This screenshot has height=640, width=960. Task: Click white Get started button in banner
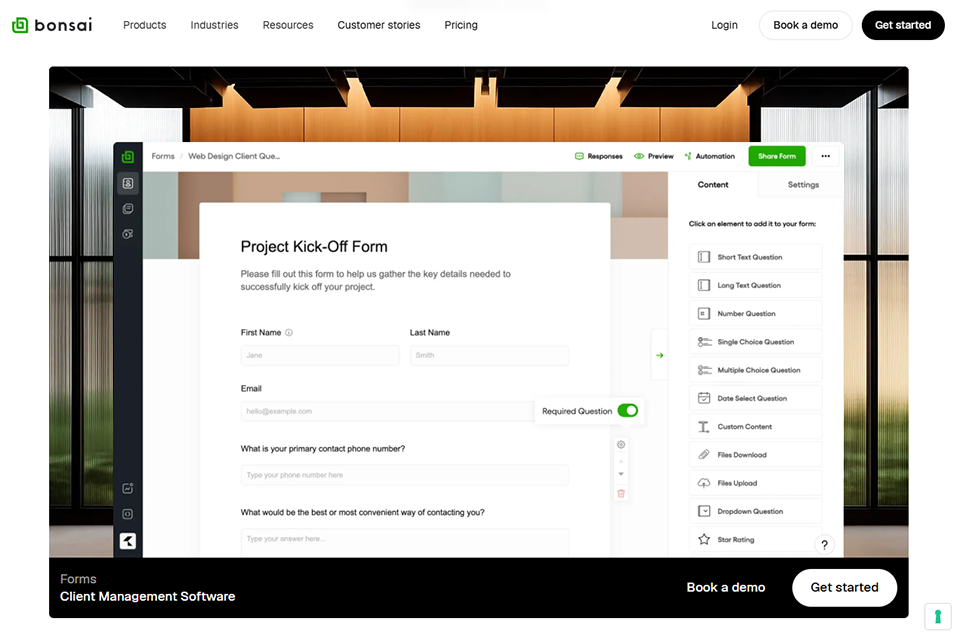844,587
